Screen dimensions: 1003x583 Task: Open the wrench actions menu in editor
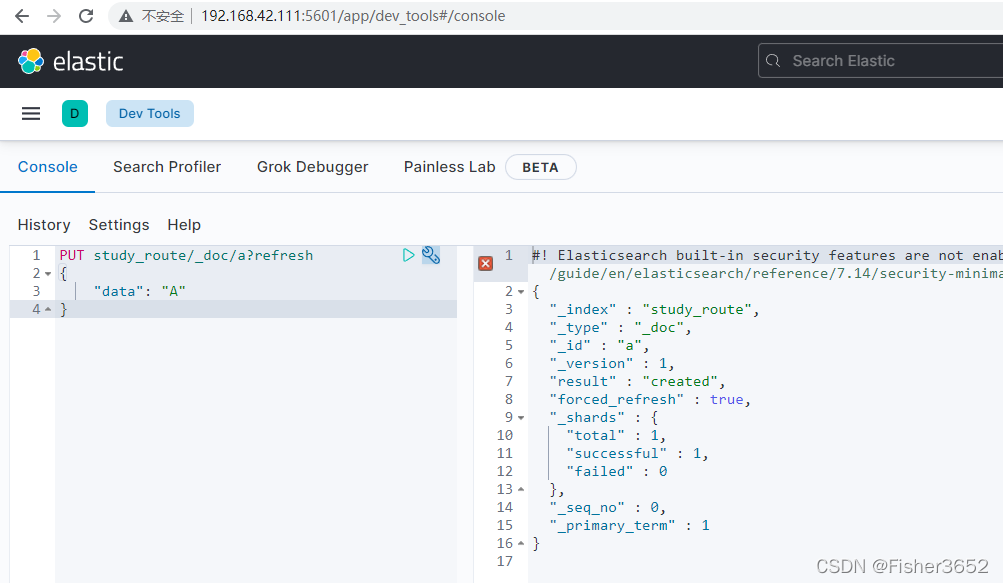[x=431, y=255]
